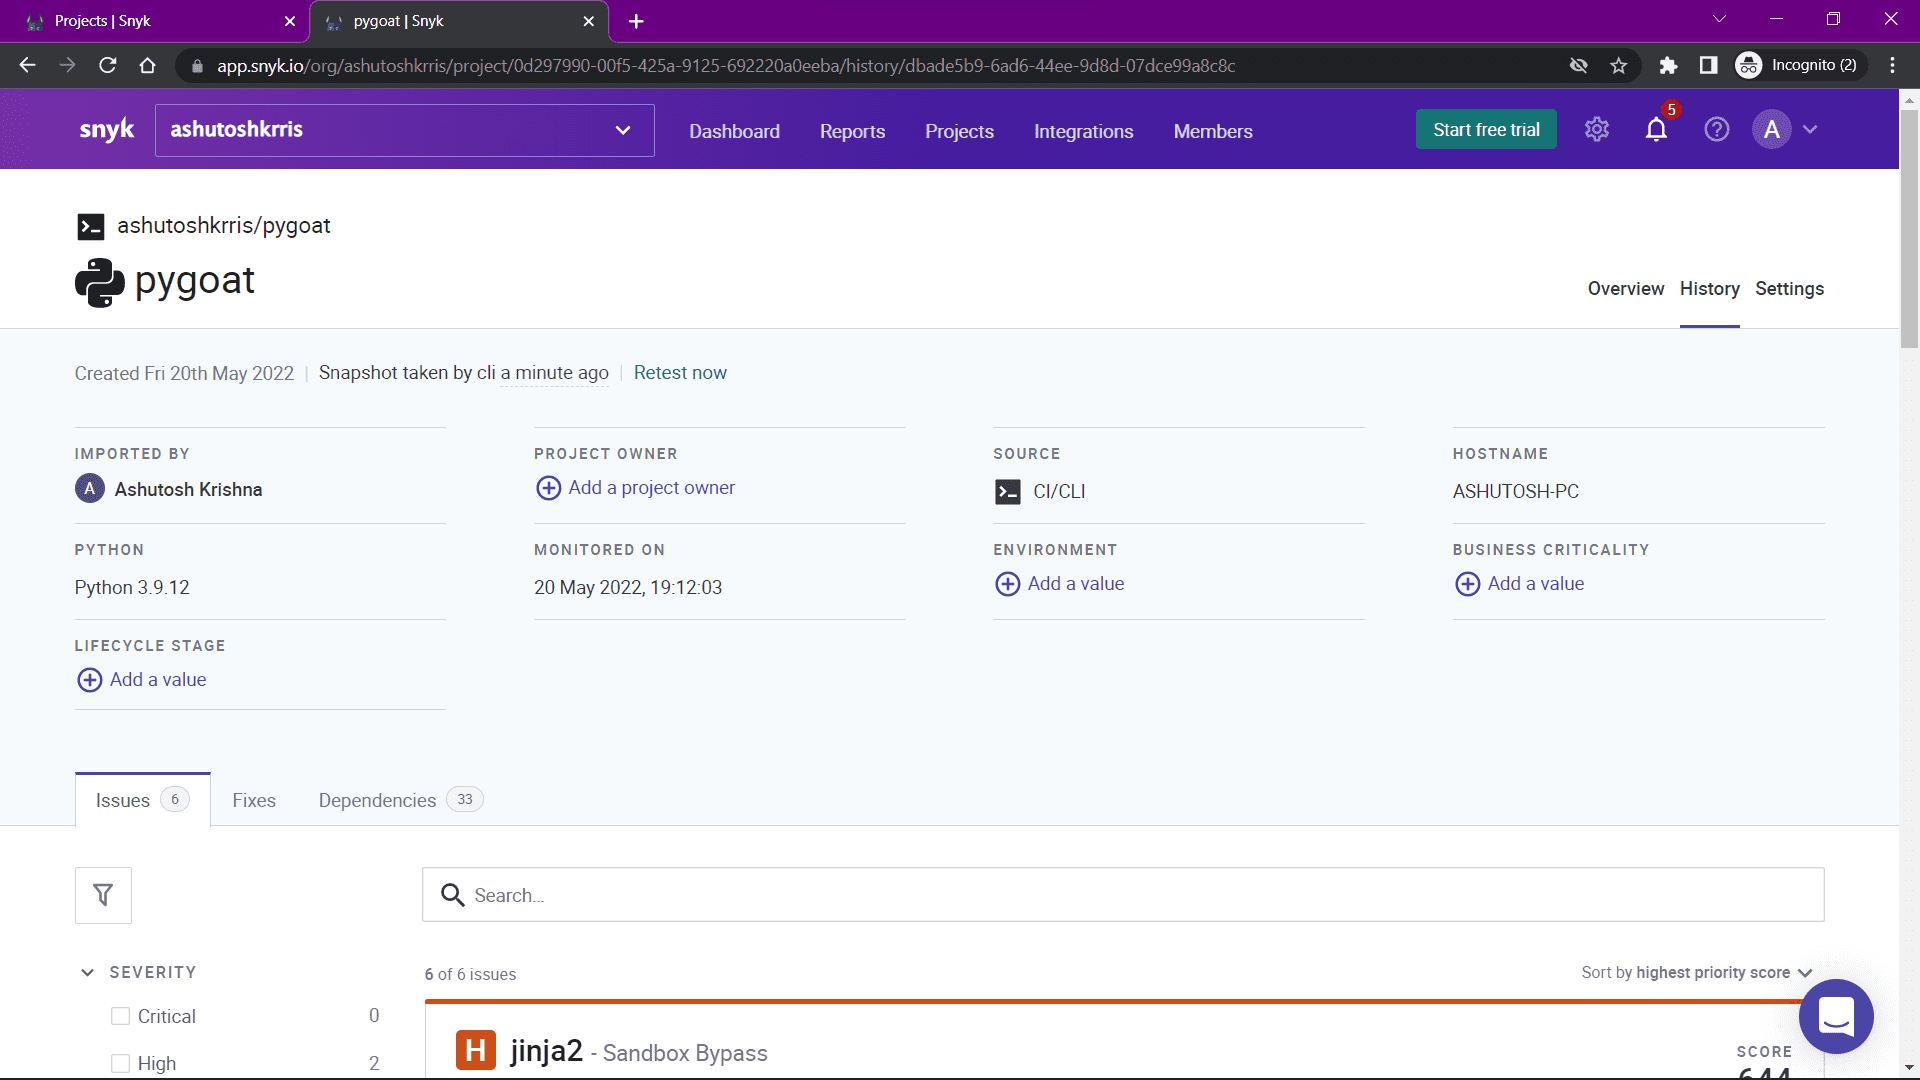Open the Projects nav item

(959, 131)
